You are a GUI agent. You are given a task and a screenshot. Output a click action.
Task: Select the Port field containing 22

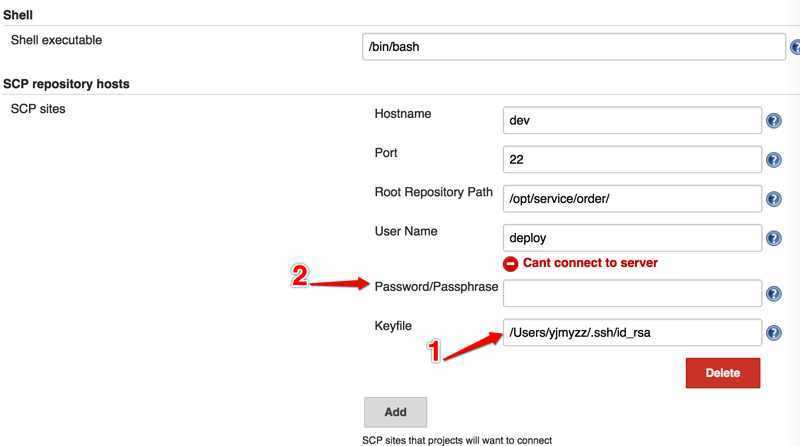coord(632,160)
